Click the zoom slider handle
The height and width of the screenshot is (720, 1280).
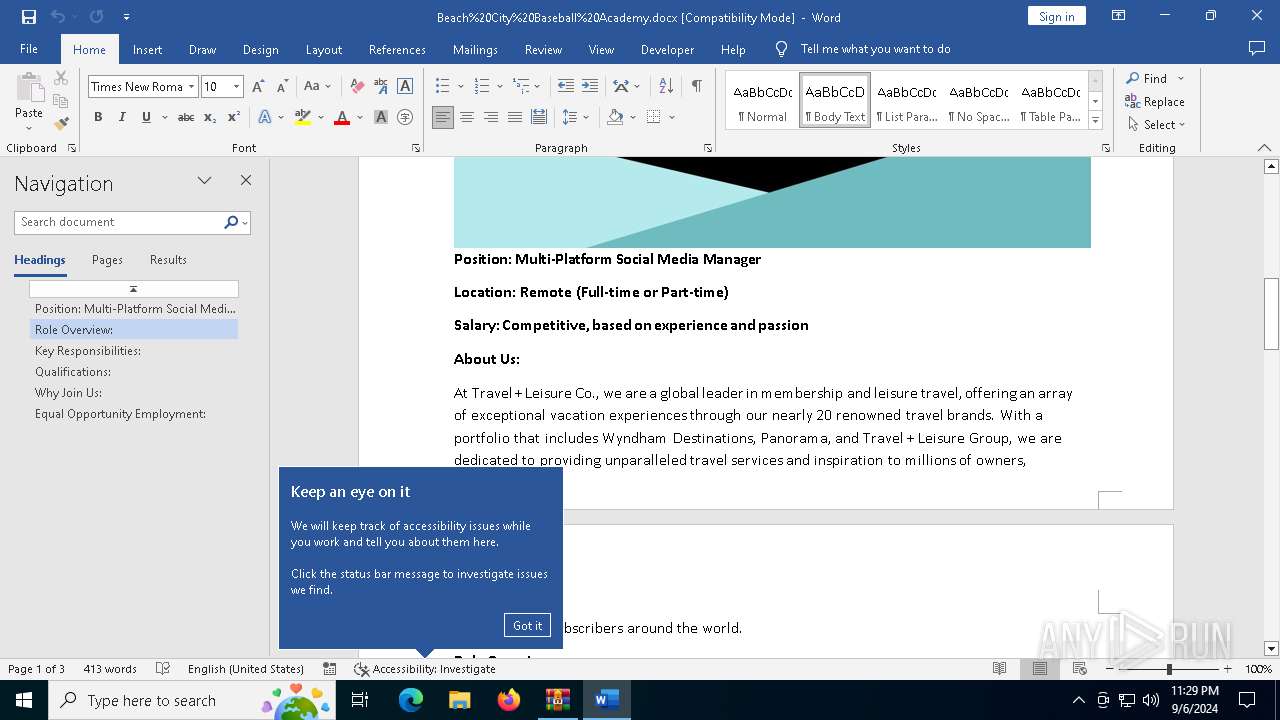pos(1168,669)
